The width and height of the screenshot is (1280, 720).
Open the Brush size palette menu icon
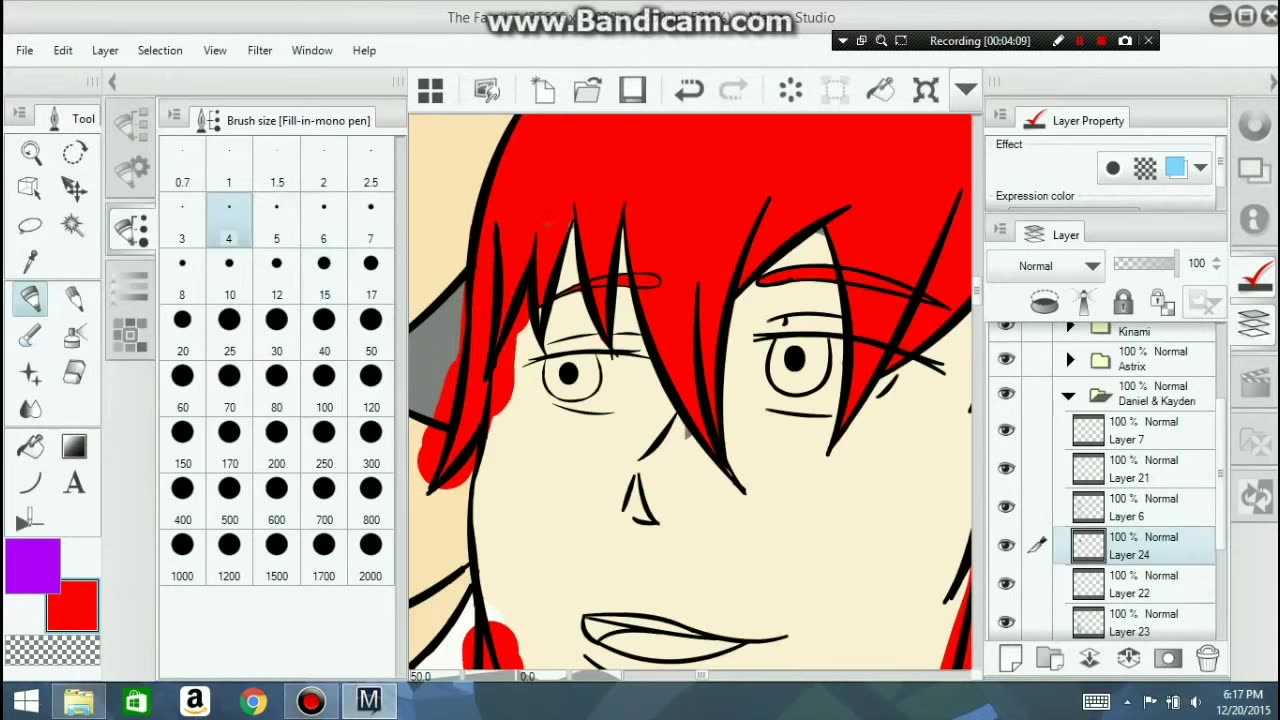(174, 116)
